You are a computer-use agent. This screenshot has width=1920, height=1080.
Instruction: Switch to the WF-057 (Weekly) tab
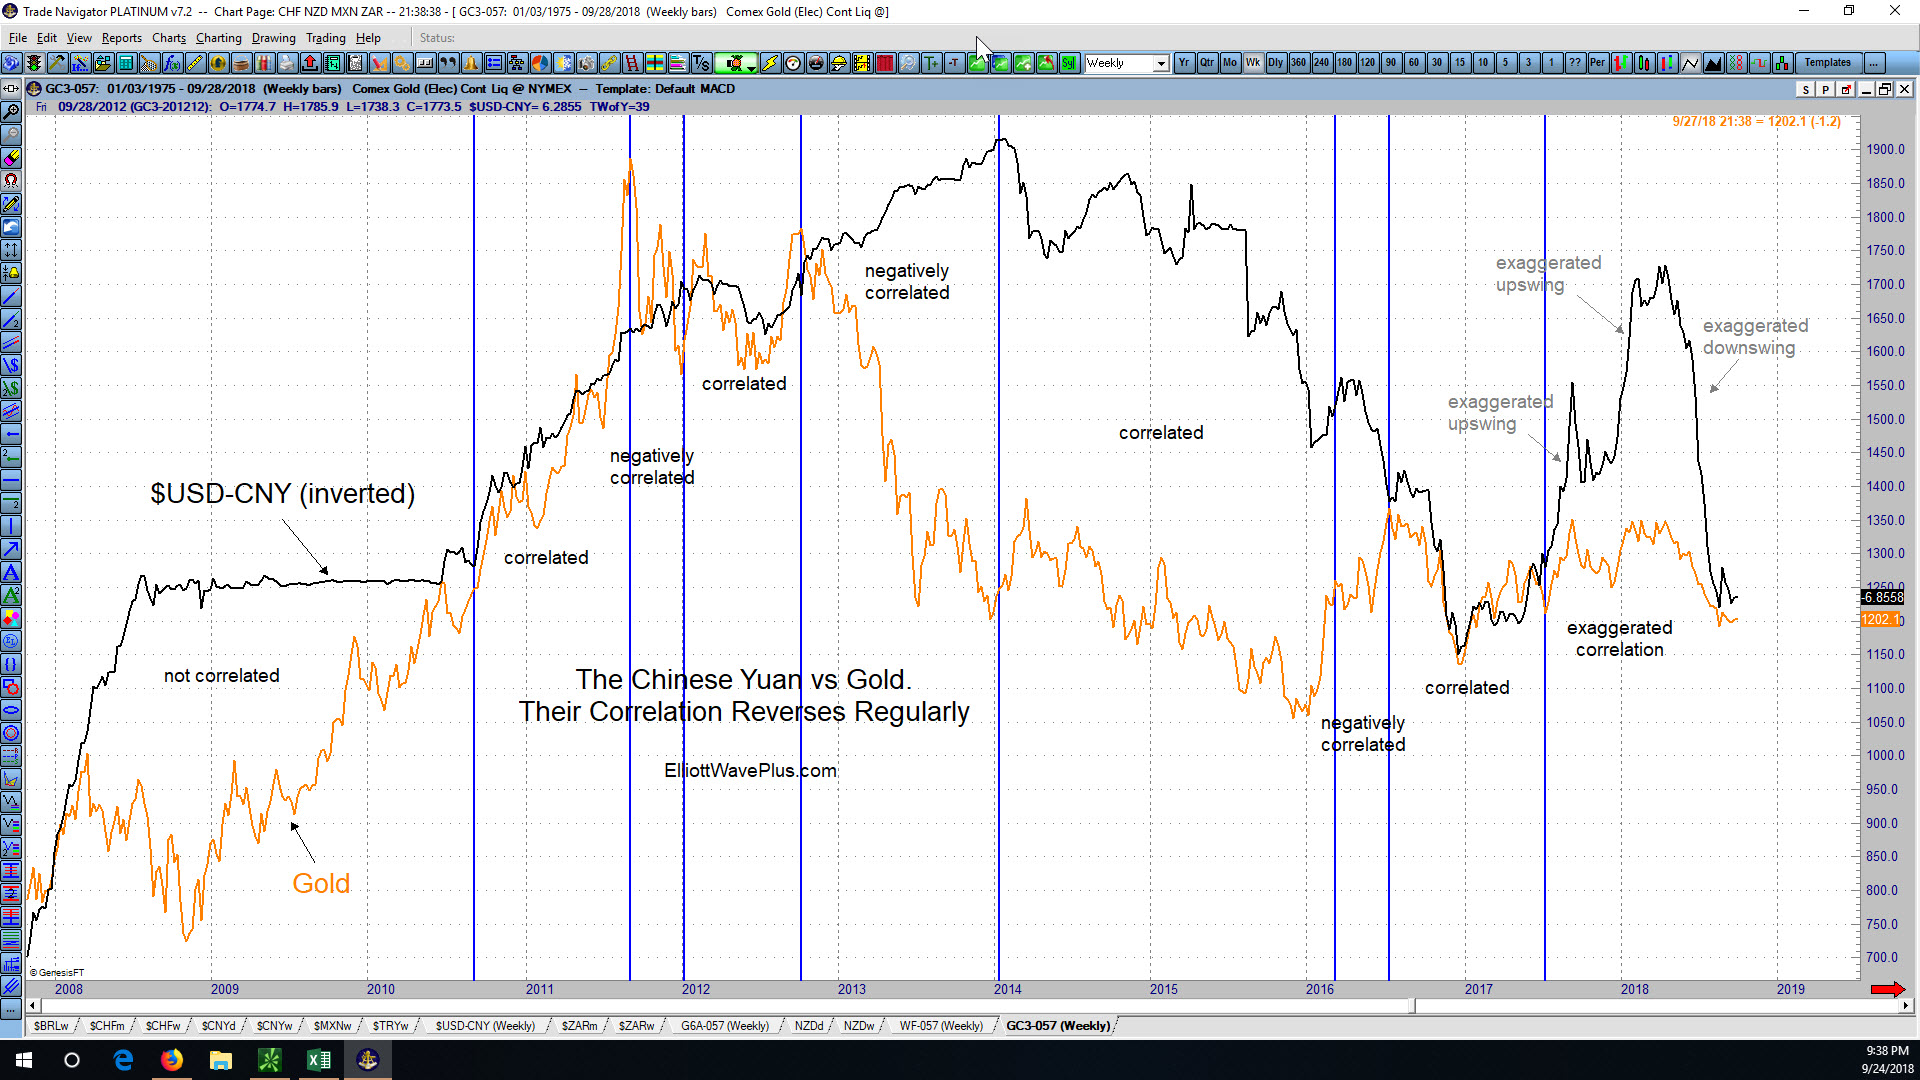click(941, 1026)
